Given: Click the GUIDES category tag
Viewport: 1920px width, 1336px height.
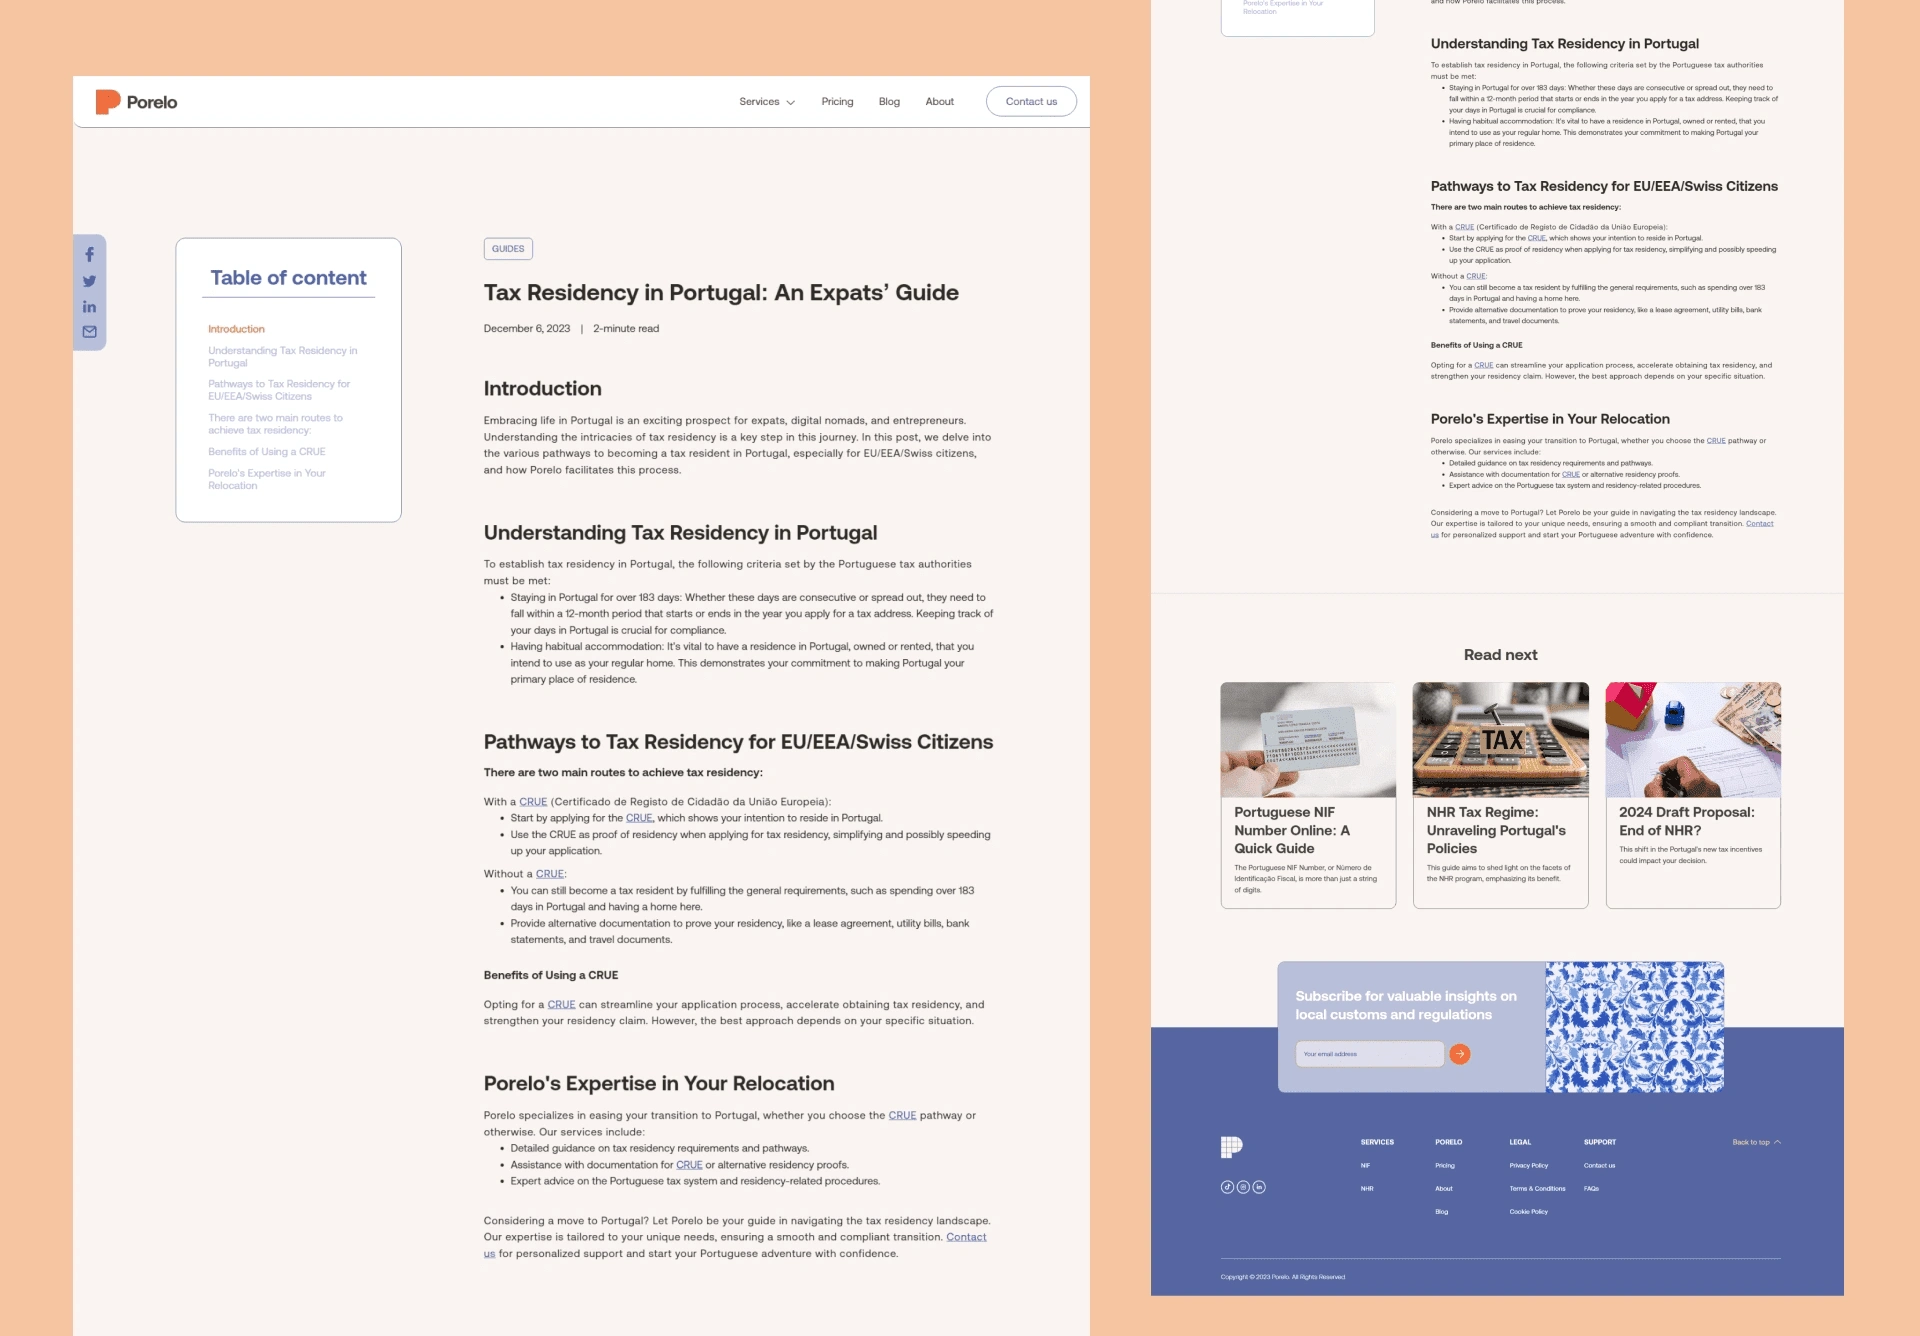Looking at the screenshot, I should tap(508, 249).
